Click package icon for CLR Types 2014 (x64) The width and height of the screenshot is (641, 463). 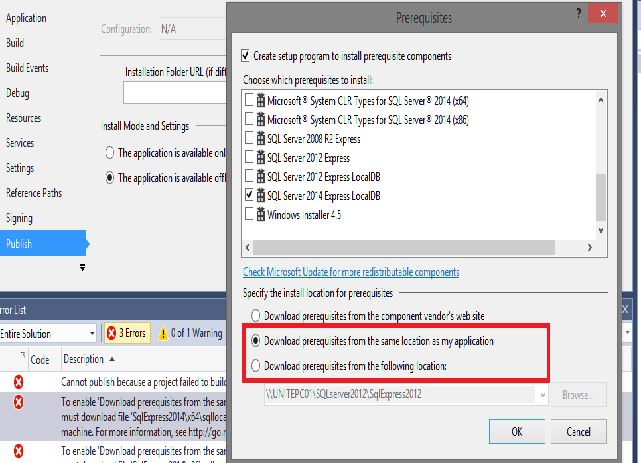[261, 101]
